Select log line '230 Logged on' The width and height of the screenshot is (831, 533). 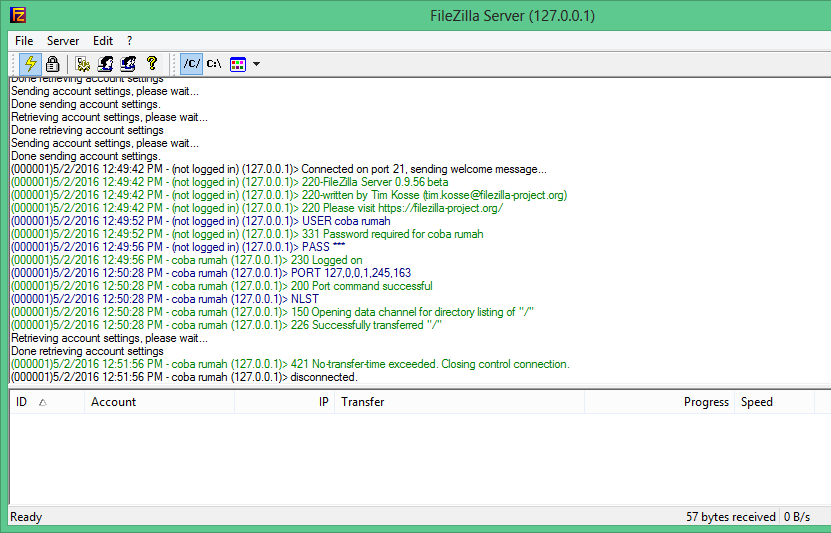pyautogui.click(x=187, y=260)
